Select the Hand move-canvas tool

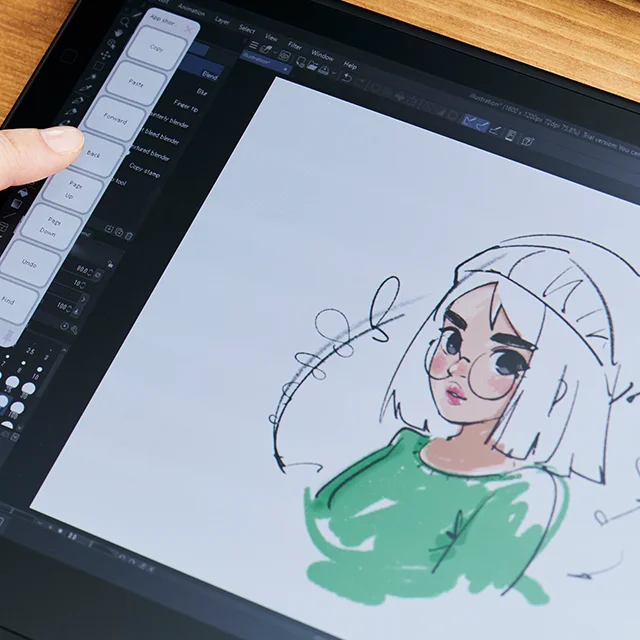coord(118,32)
